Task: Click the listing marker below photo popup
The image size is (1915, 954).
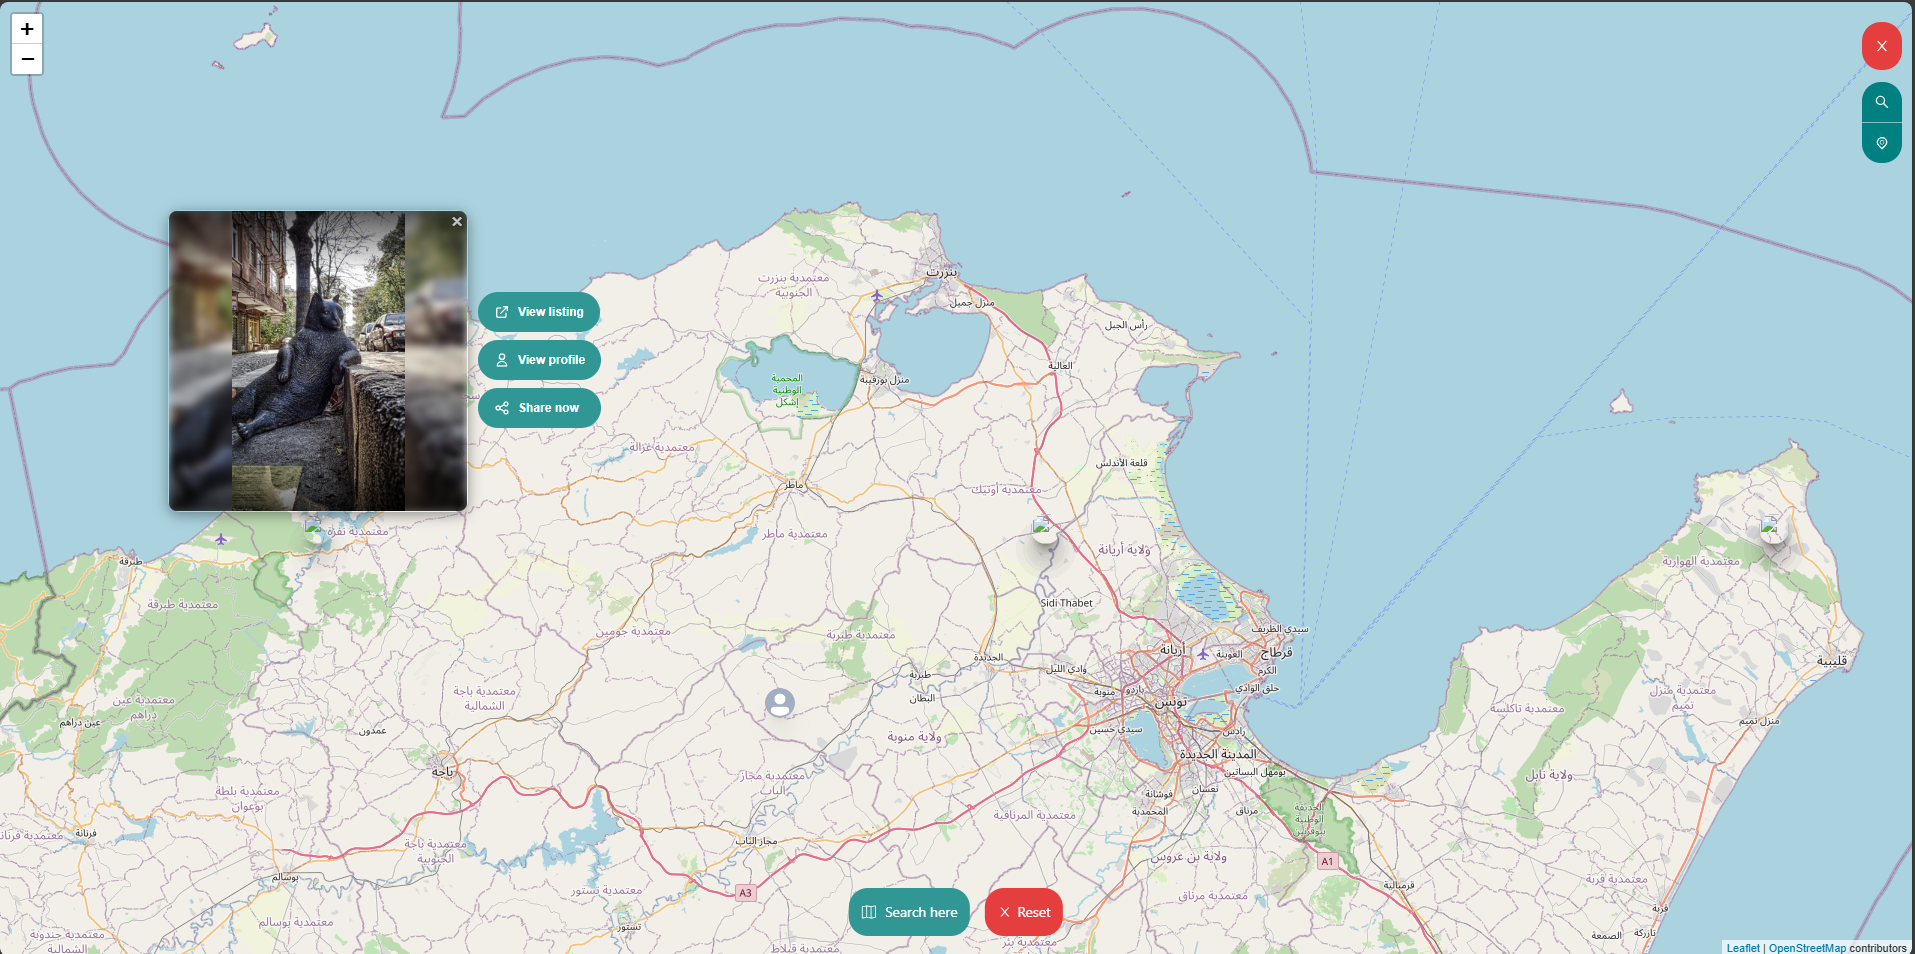Action: pos(314,526)
